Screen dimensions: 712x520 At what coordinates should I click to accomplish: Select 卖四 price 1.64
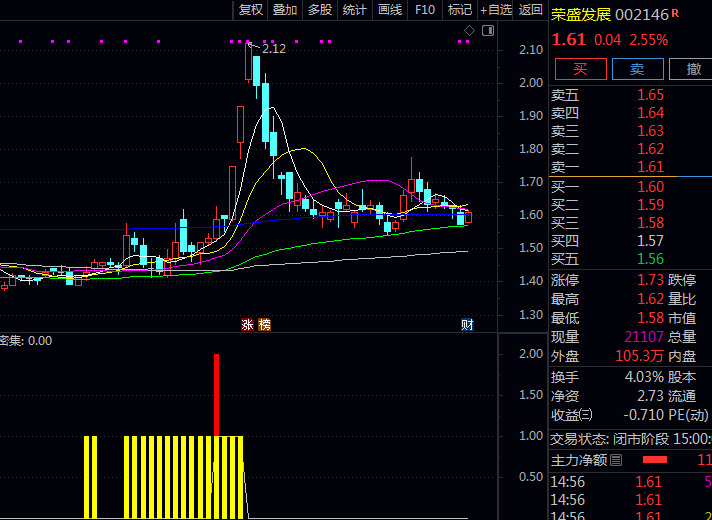coord(650,113)
